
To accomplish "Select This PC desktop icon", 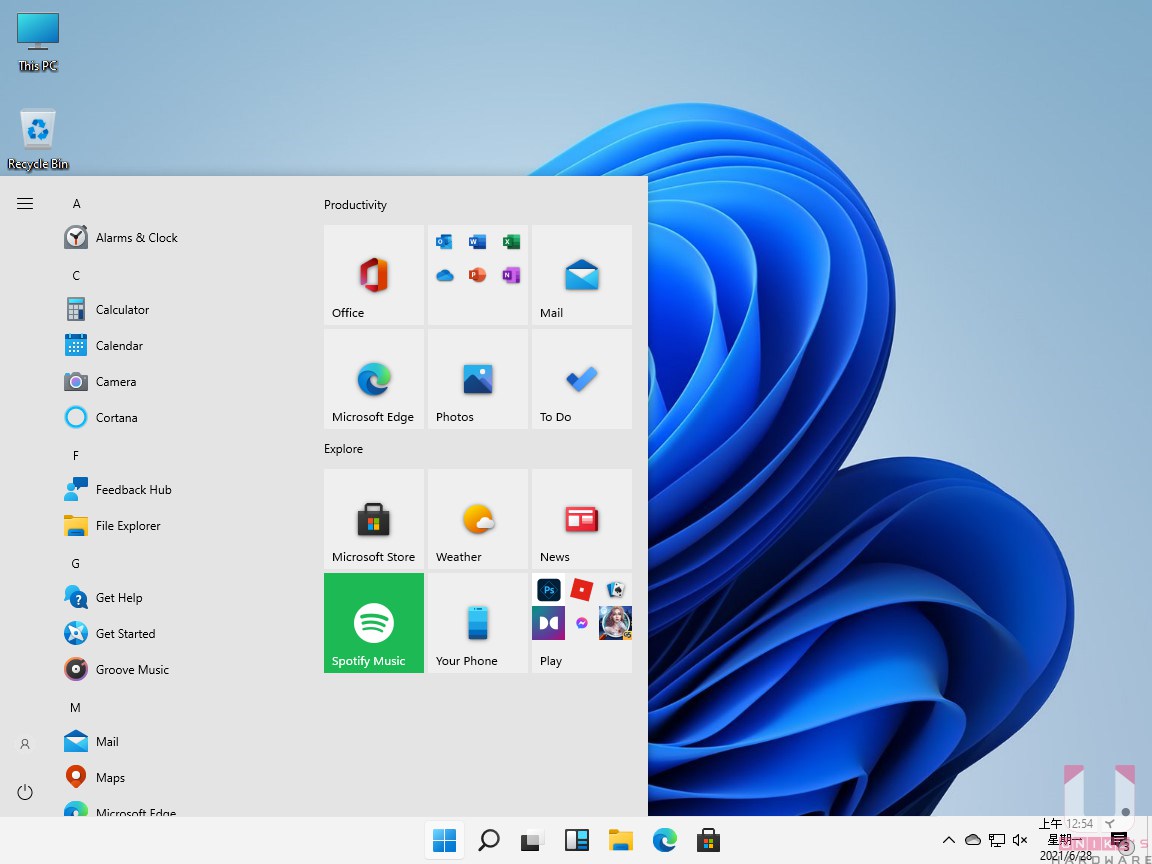I will tap(37, 43).
